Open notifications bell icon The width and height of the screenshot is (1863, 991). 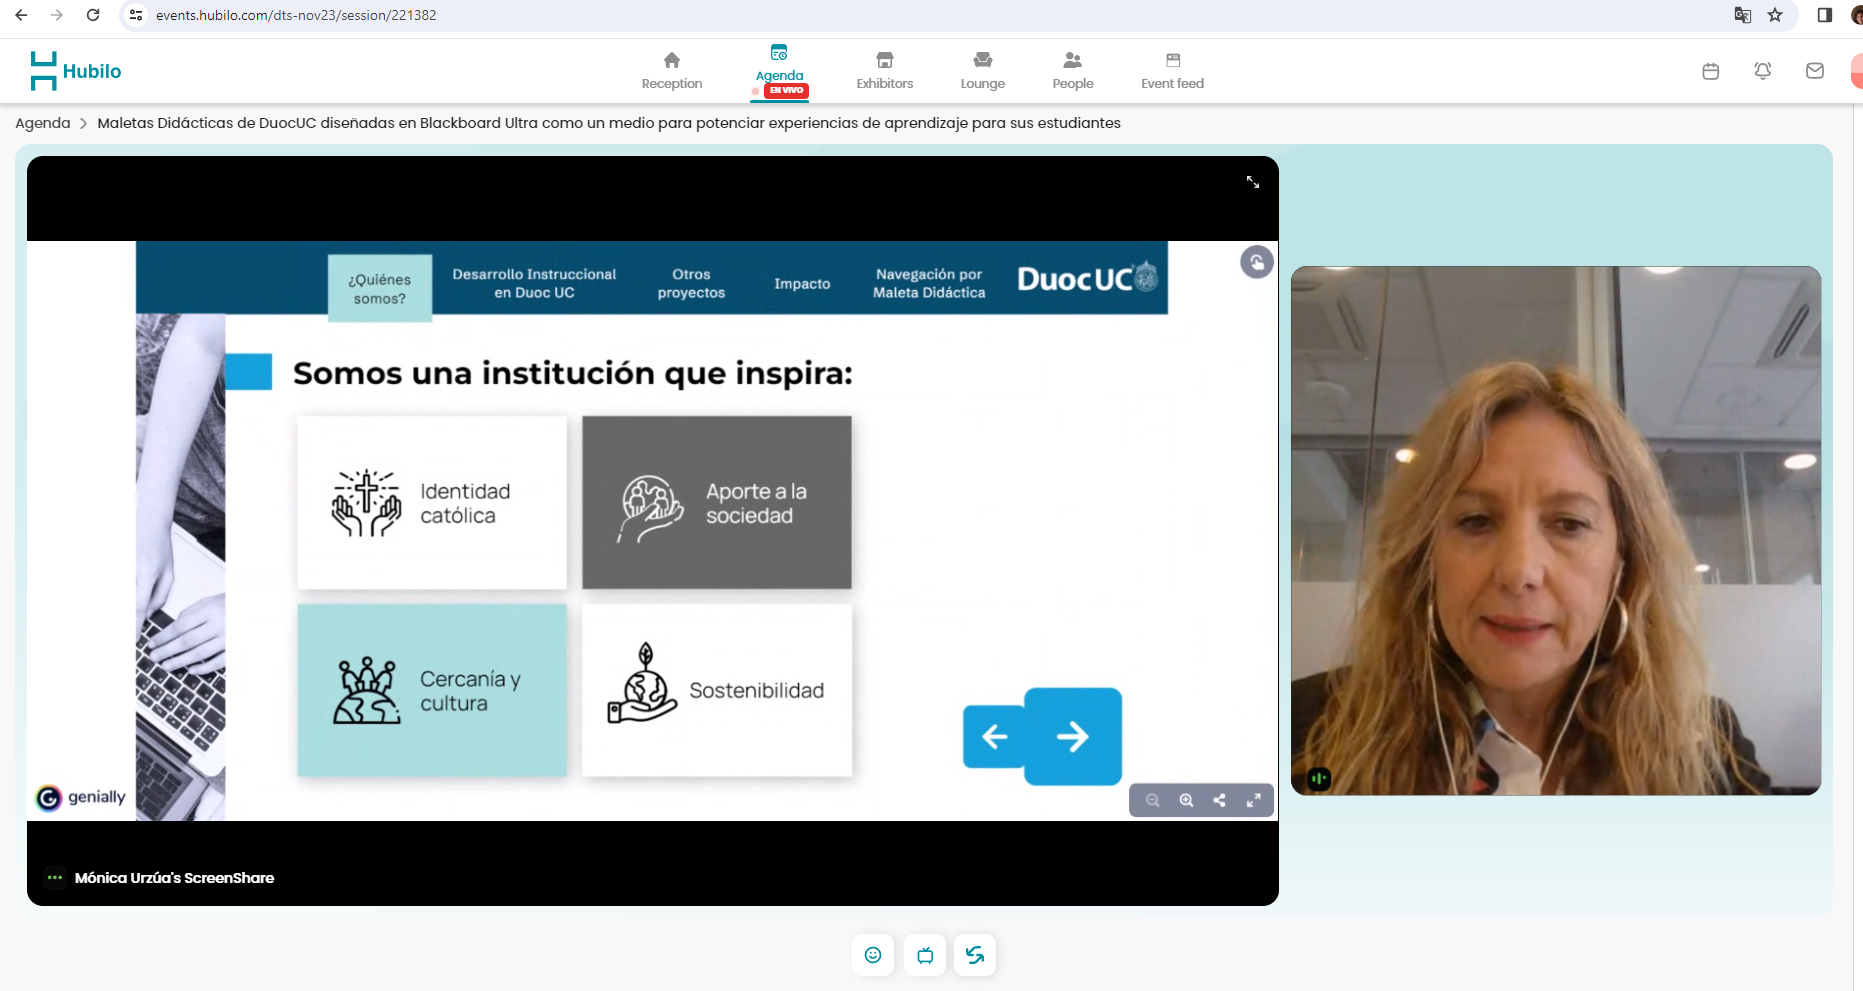pos(1763,71)
